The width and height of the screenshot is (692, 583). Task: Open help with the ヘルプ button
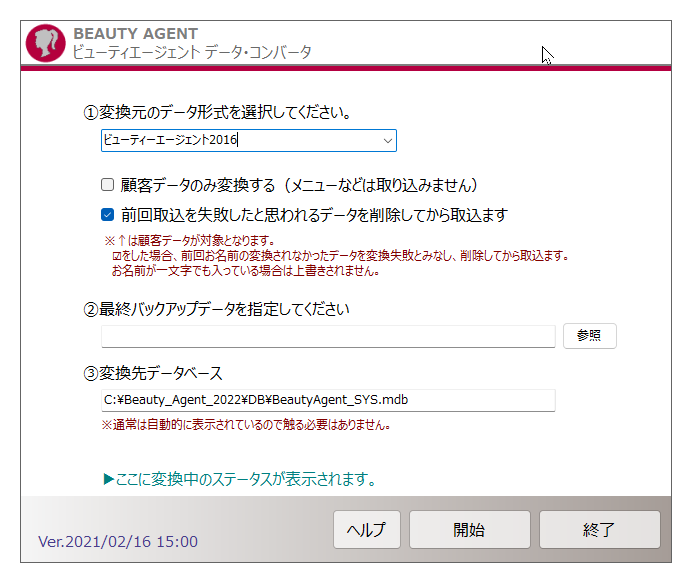(367, 530)
